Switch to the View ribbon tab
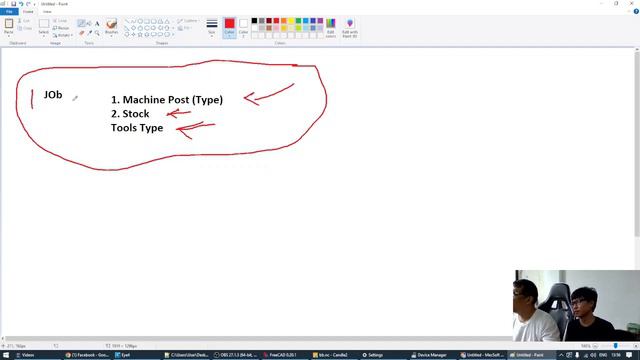Image resolution: width=640 pixels, height=360 pixels. [x=47, y=12]
